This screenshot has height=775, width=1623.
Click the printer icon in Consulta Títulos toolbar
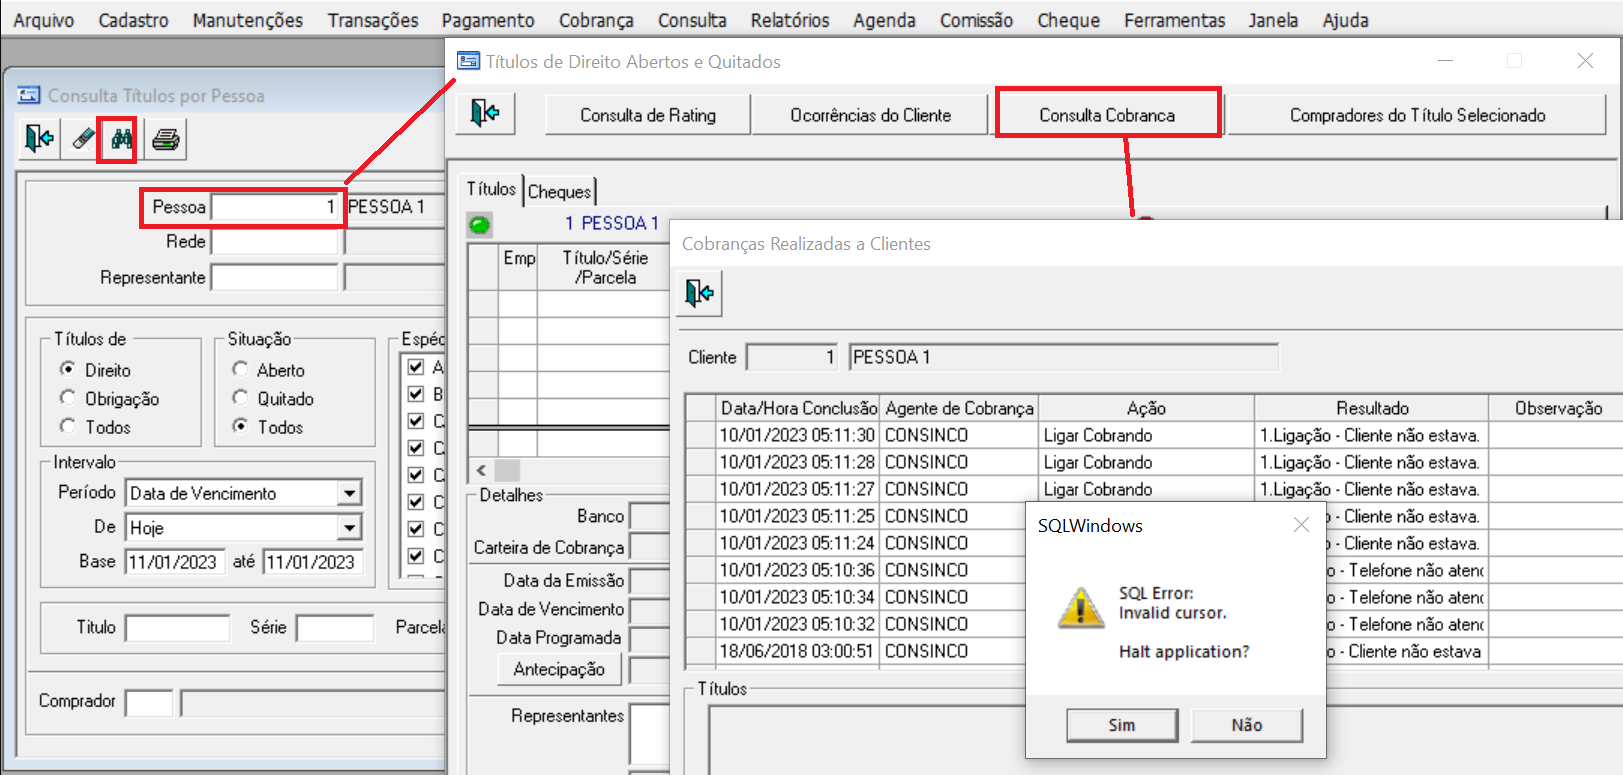tap(166, 139)
